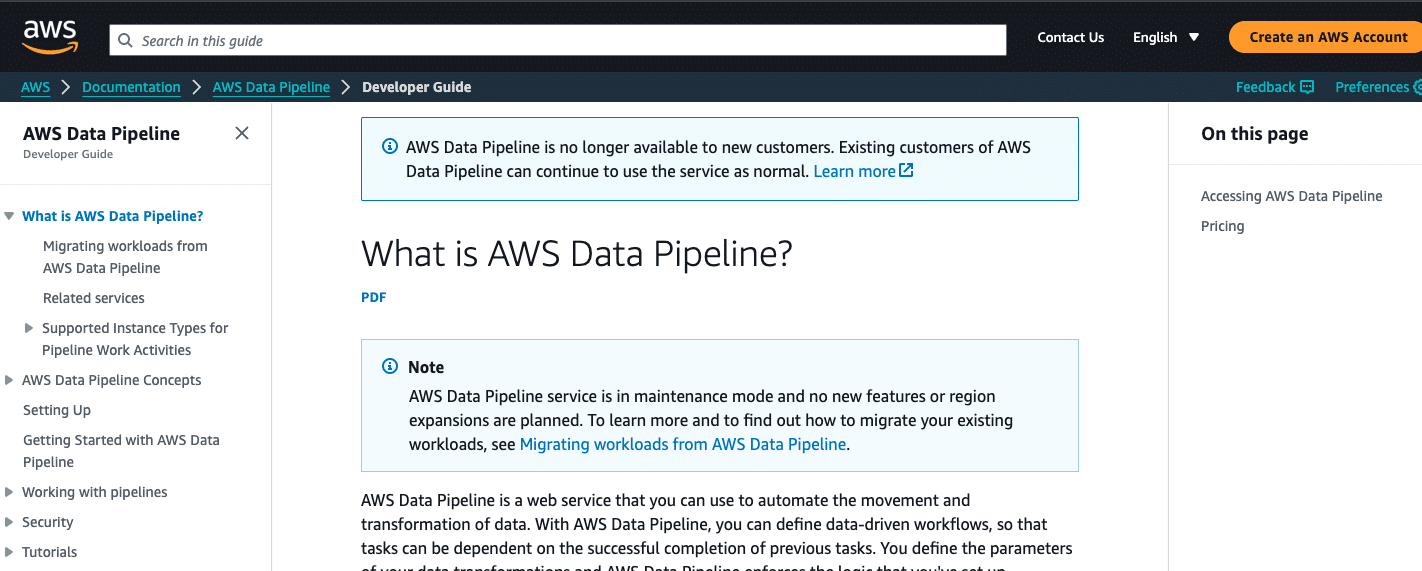Click Create an AWS Account button

(1326, 37)
